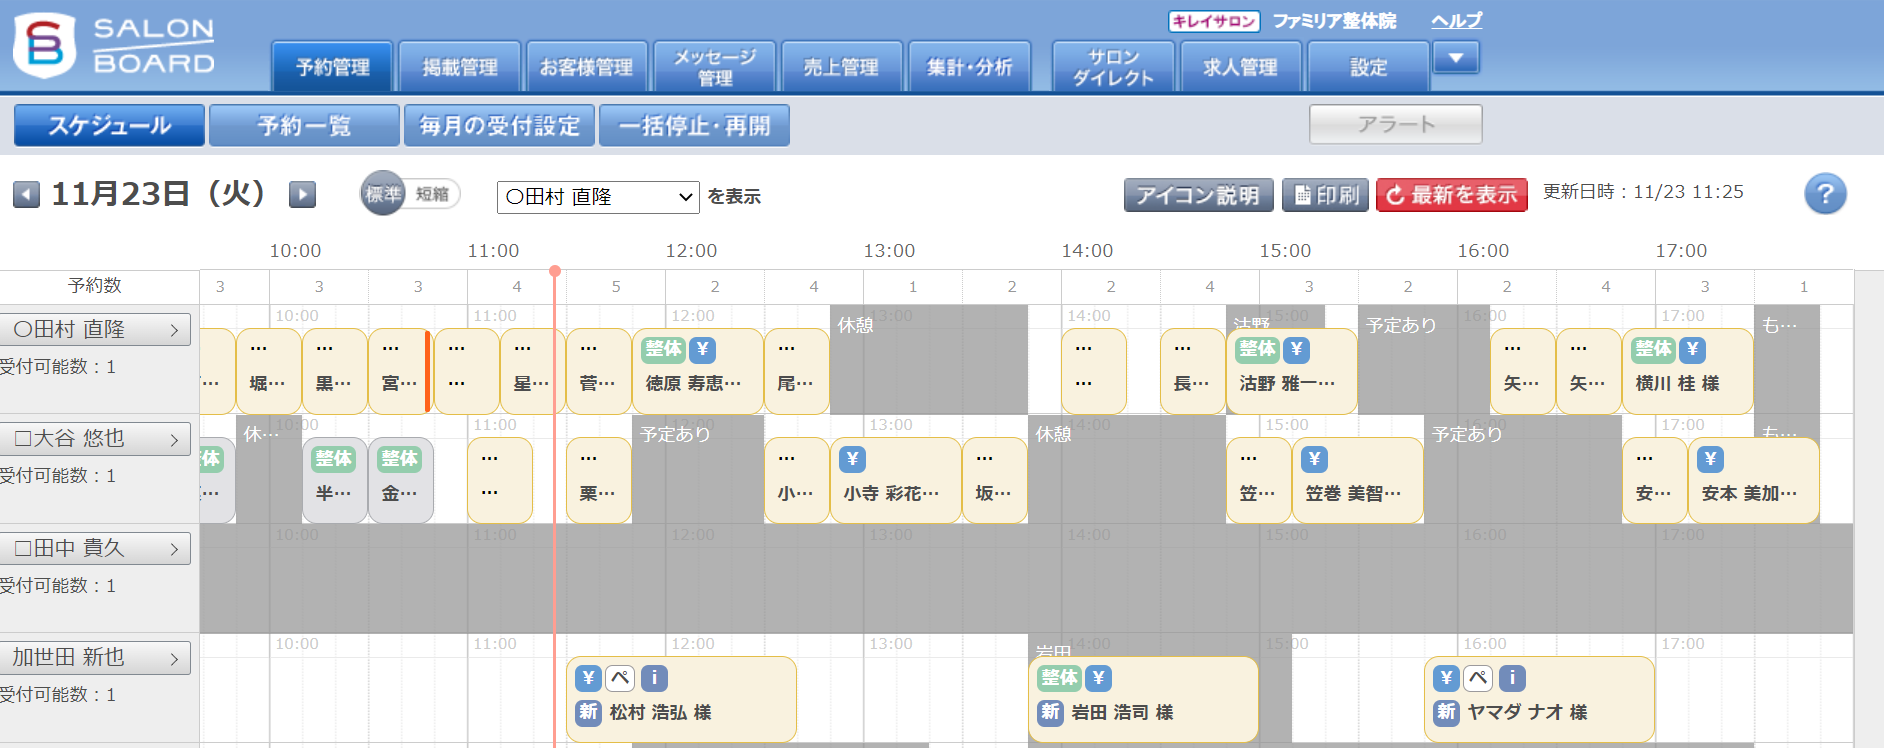Click yen icon on 松村 浩弘 booking
Image resolution: width=1884 pixels, height=748 pixels.
coord(588,678)
